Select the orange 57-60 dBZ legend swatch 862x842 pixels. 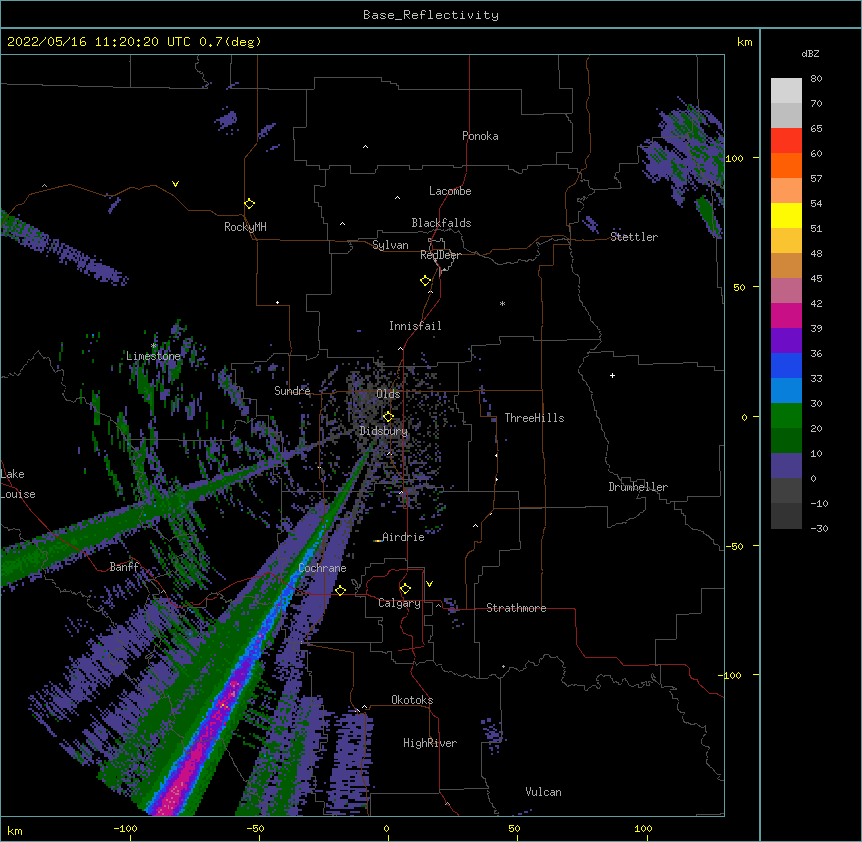pos(786,165)
